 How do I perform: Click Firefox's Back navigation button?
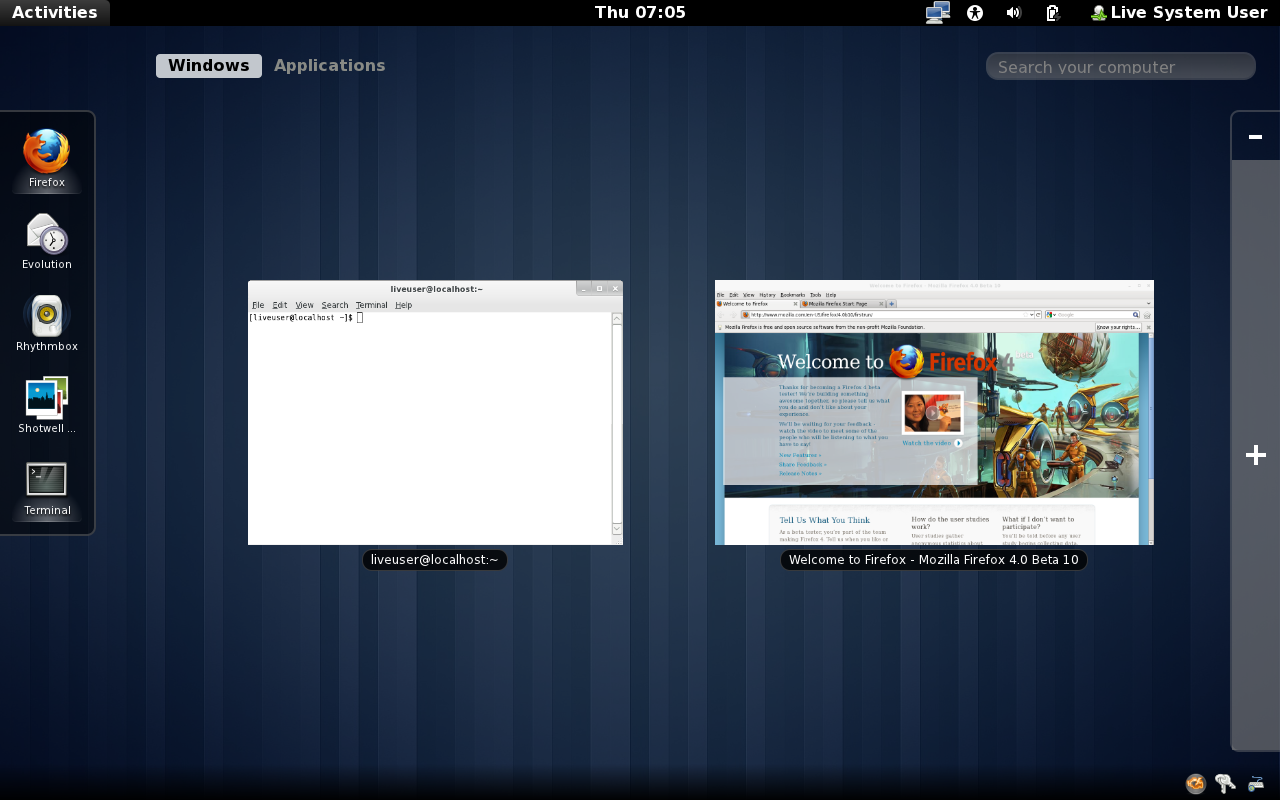pos(722,314)
